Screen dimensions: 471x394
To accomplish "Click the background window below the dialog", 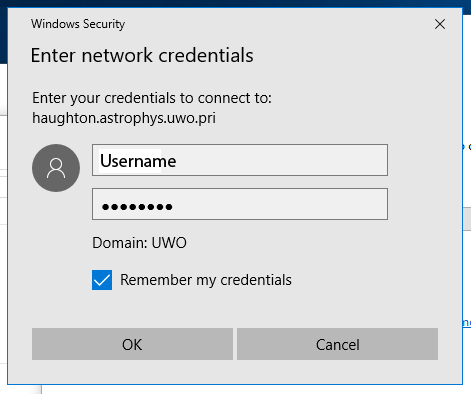I will pos(253,390).
